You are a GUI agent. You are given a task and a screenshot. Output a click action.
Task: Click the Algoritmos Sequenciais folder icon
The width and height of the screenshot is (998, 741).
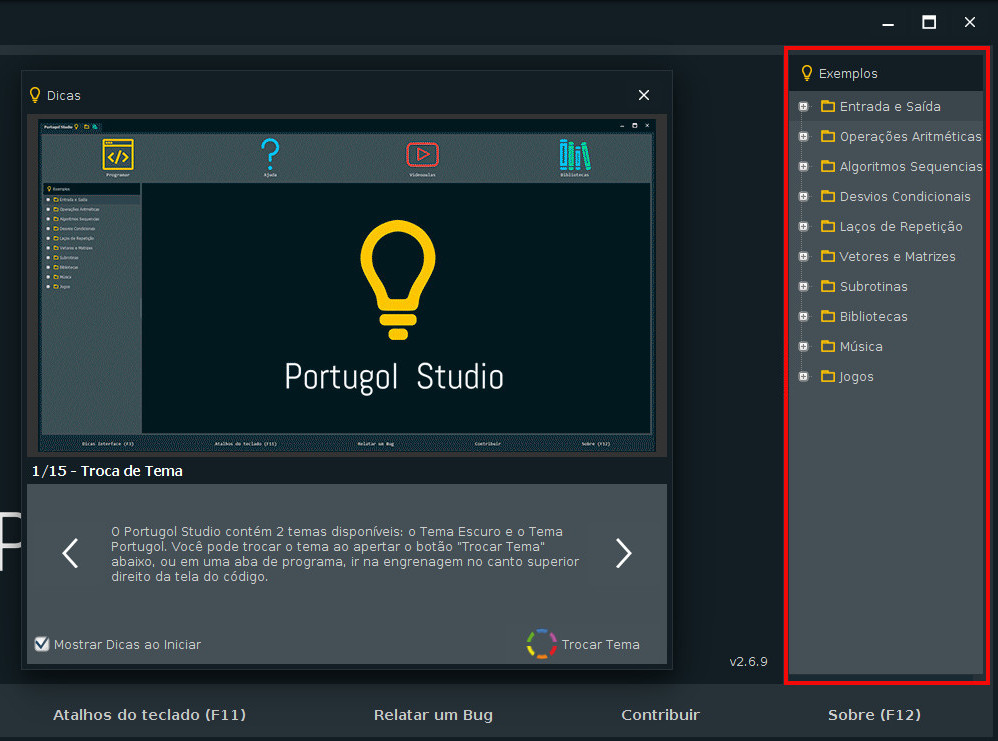pos(827,166)
